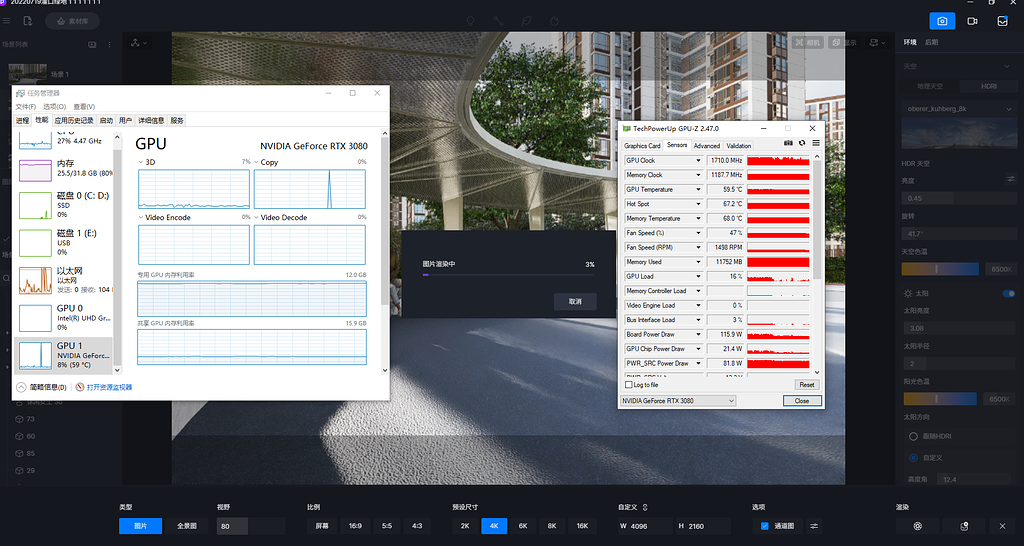Click the 高度角 12.4 input field
The width and height of the screenshot is (1024, 546).
[x=976, y=479]
